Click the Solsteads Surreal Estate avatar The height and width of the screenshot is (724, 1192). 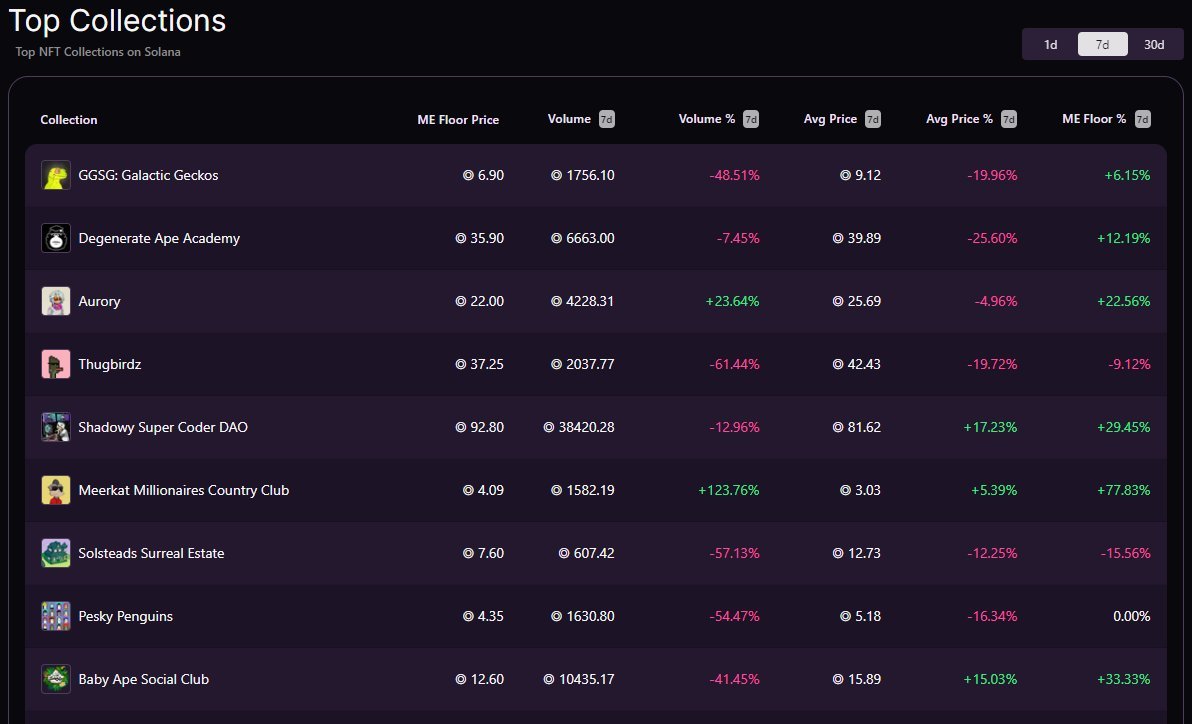click(55, 554)
